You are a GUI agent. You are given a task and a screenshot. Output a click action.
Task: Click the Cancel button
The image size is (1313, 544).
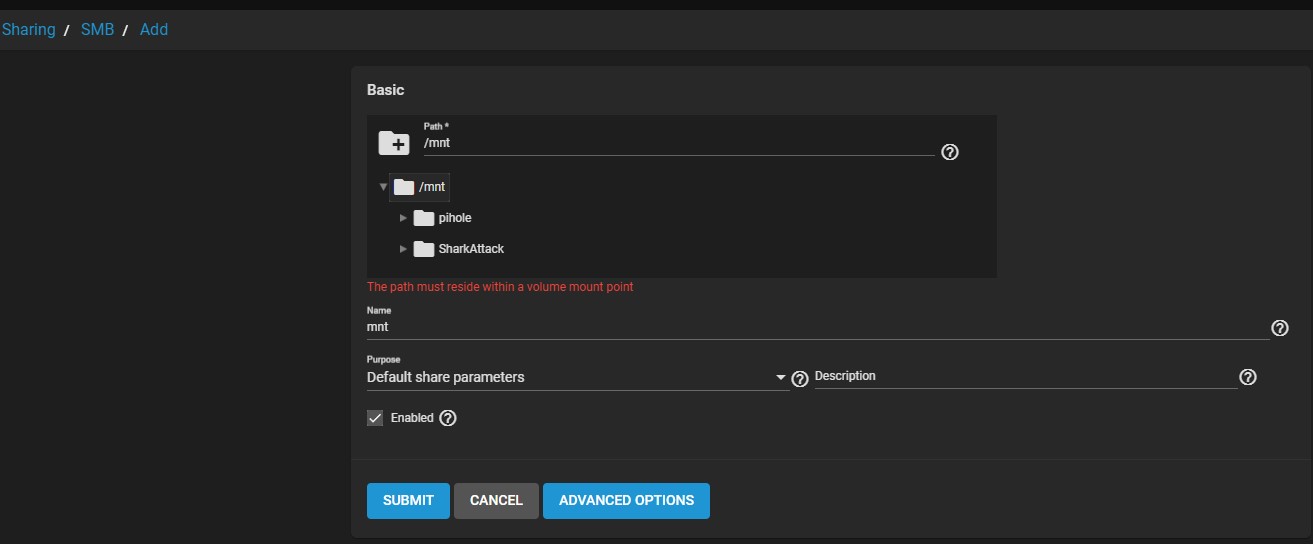point(496,501)
